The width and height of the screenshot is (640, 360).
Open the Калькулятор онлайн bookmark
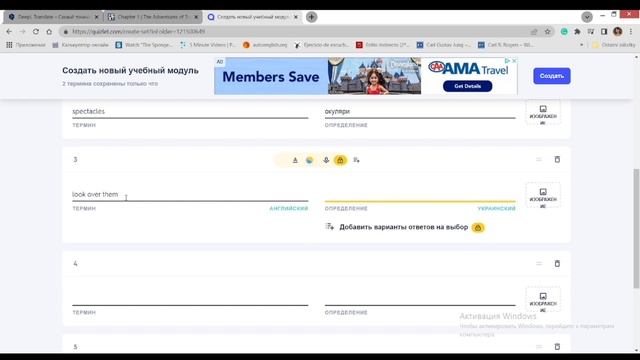coord(80,45)
